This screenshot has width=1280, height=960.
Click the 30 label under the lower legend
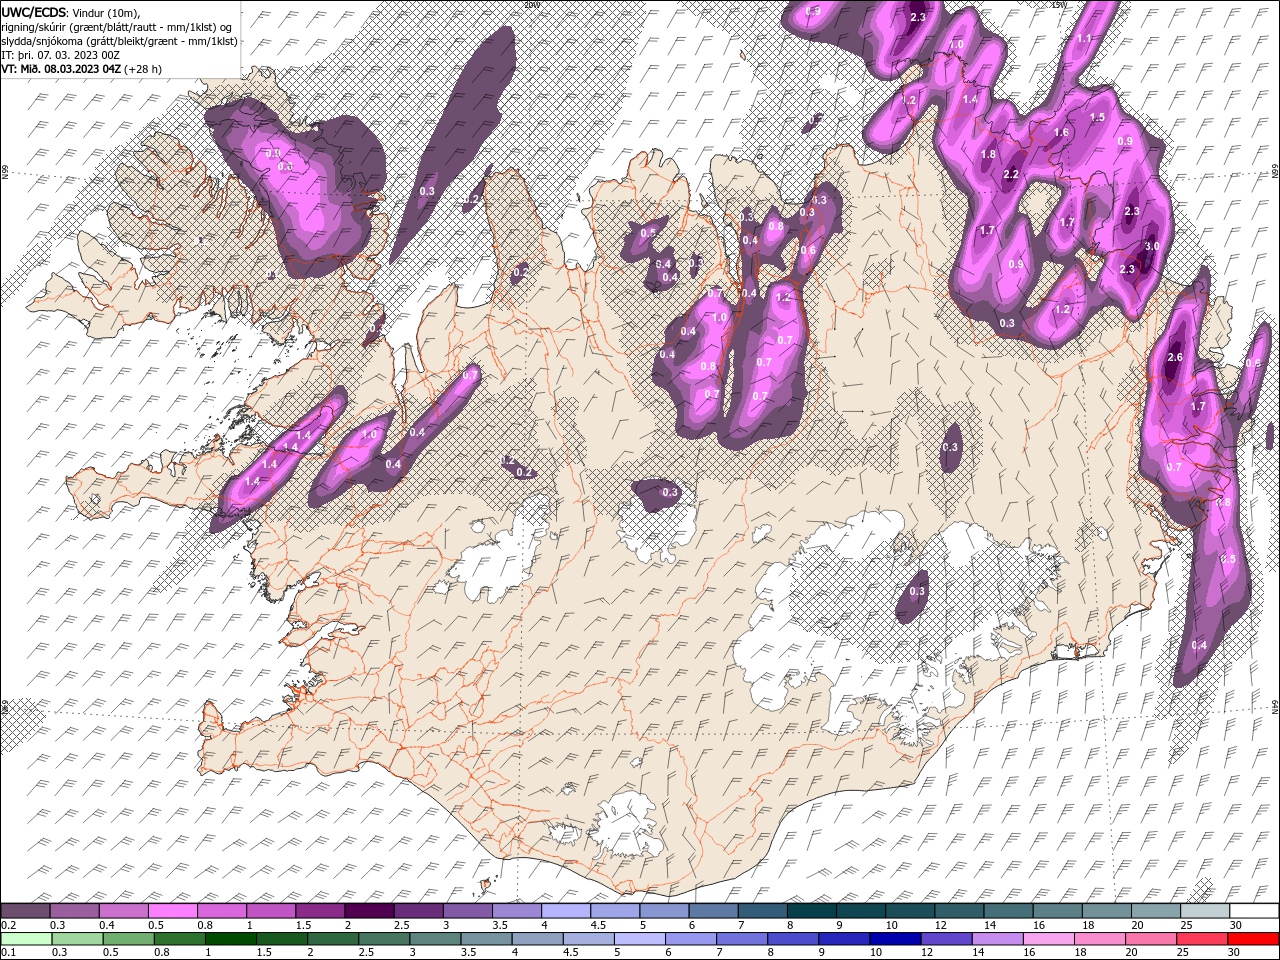(x=1236, y=952)
